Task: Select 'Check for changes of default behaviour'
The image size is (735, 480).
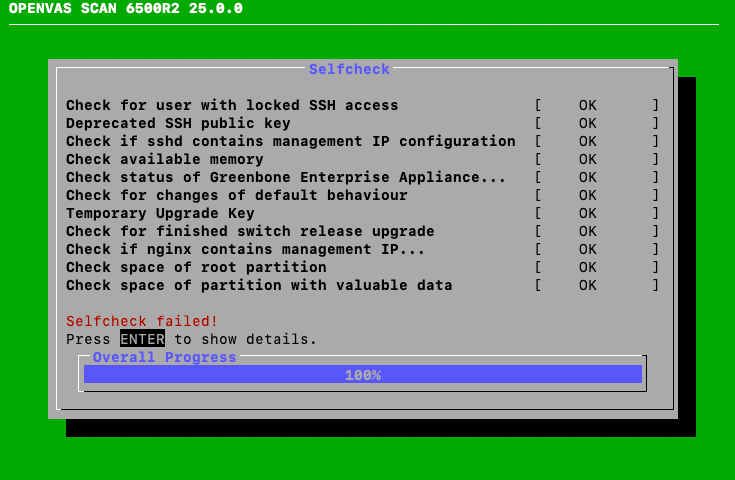Action: coord(237,195)
